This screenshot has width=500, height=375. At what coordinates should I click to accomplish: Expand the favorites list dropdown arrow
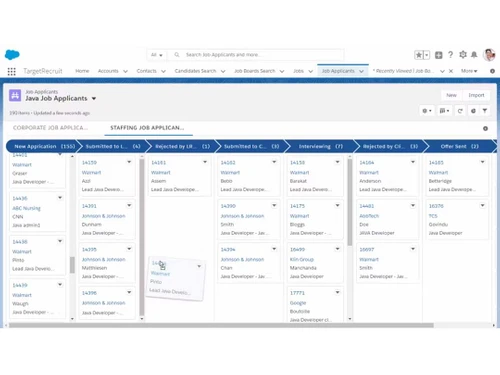point(427,55)
